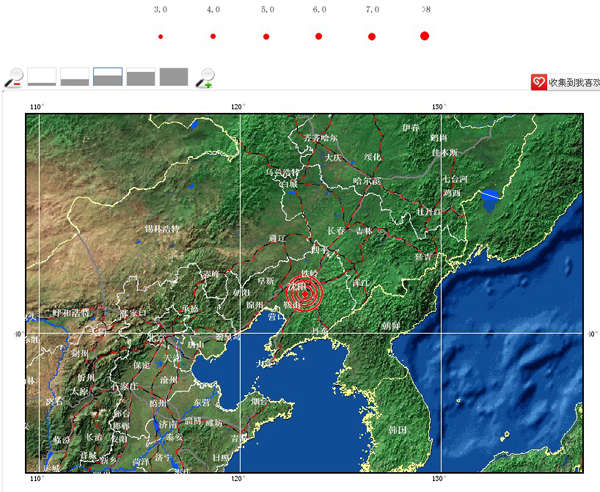600x492 pixels.
Task: Select the fourth zoom level bar
Action: (141, 77)
